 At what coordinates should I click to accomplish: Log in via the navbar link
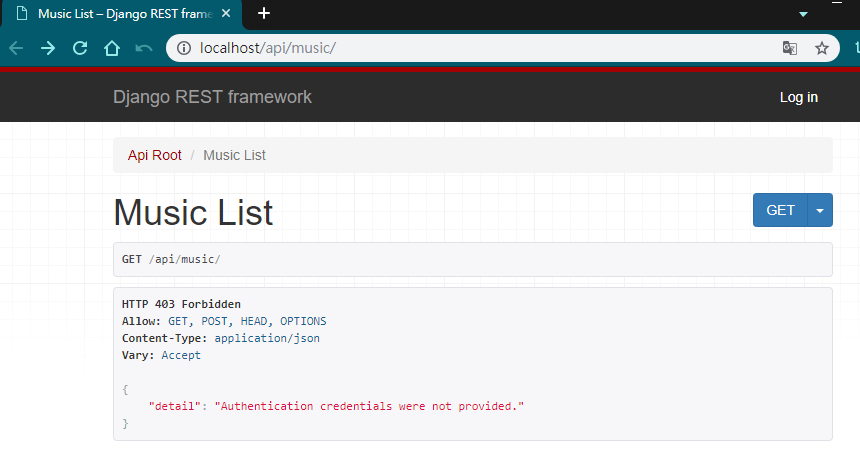coord(799,97)
